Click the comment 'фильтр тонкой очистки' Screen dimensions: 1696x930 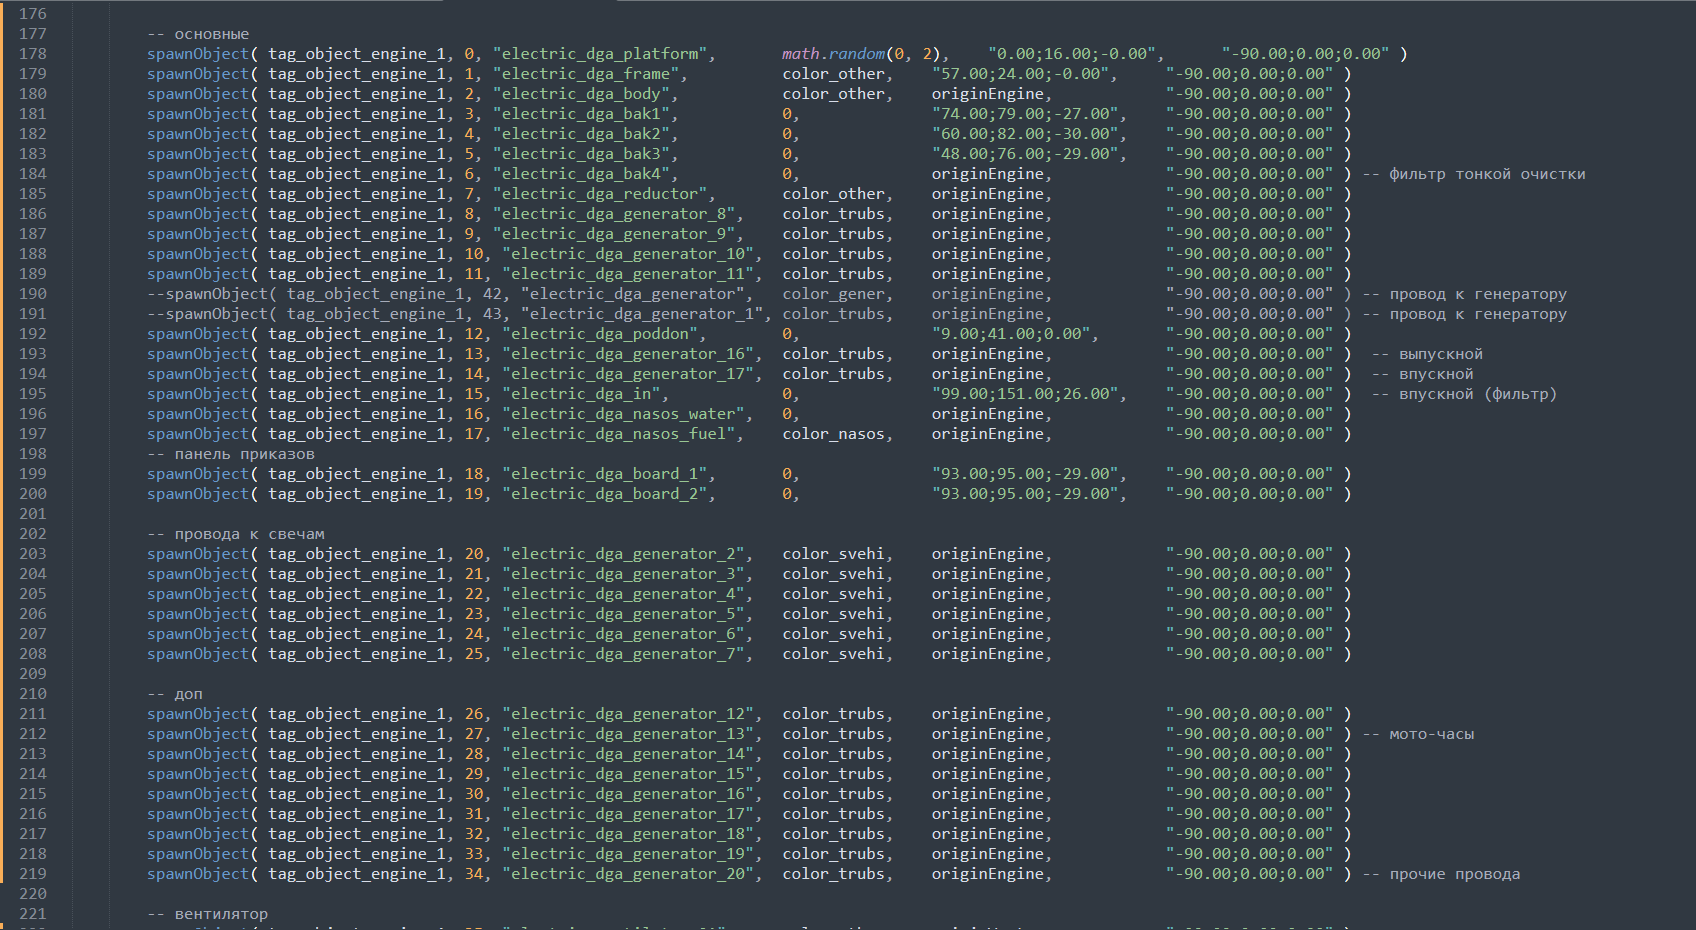[x=1487, y=174]
